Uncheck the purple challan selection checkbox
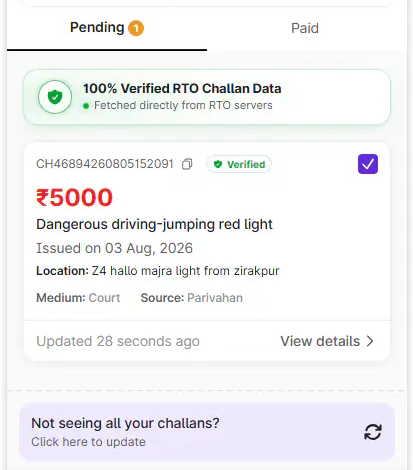This screenshot has height=470, width=413. point(368,164)
